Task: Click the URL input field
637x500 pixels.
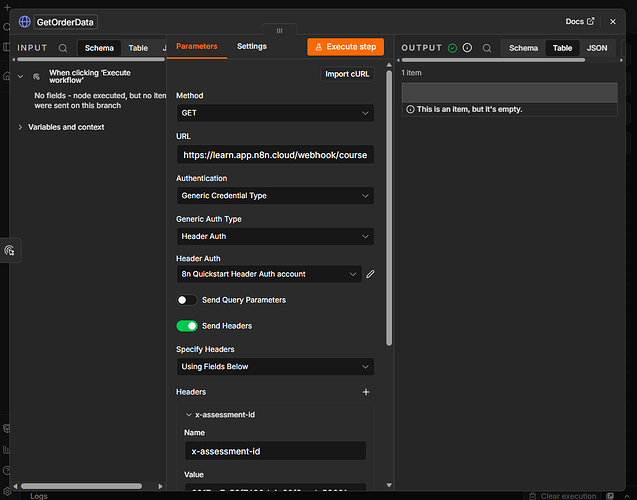Action: 275,155
